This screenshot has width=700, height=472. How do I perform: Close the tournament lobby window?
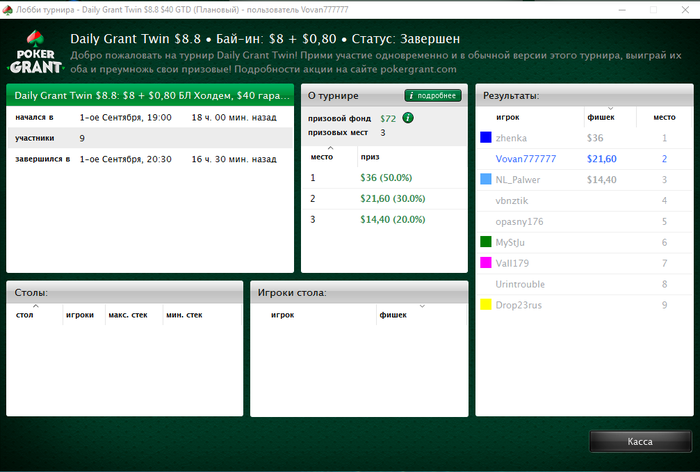pos(685,9)
